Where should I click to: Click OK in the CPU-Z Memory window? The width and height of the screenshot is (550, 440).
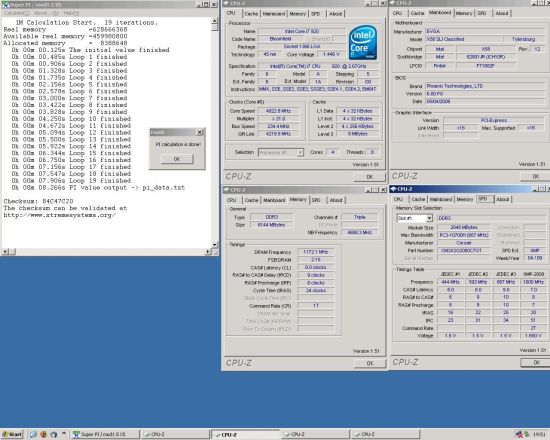point(370,364)
